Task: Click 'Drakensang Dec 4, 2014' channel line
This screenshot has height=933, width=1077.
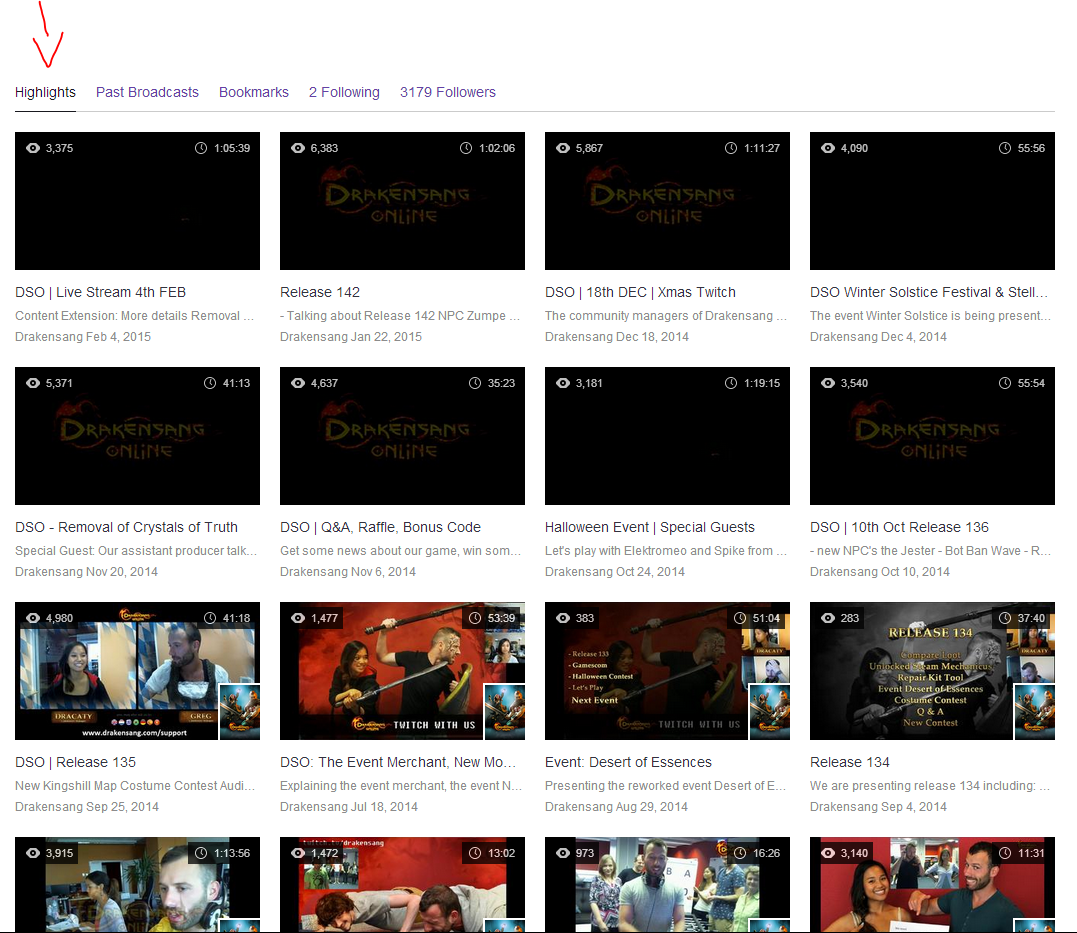Action: pyautogui.click(x=878, y=337)
